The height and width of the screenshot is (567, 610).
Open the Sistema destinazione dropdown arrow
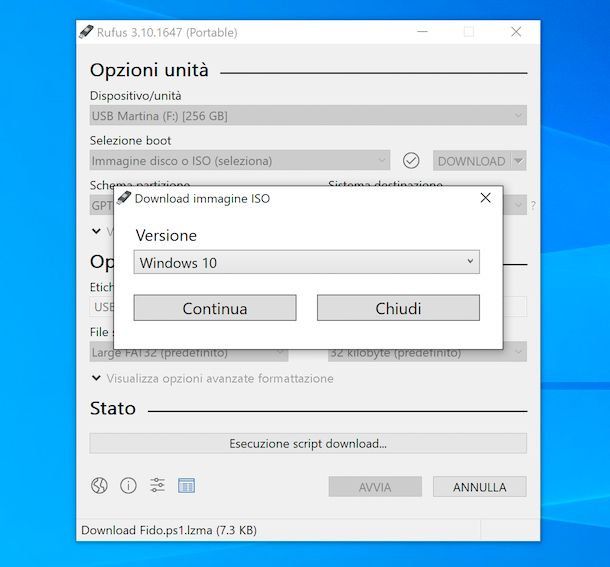(x=518, y=205)
